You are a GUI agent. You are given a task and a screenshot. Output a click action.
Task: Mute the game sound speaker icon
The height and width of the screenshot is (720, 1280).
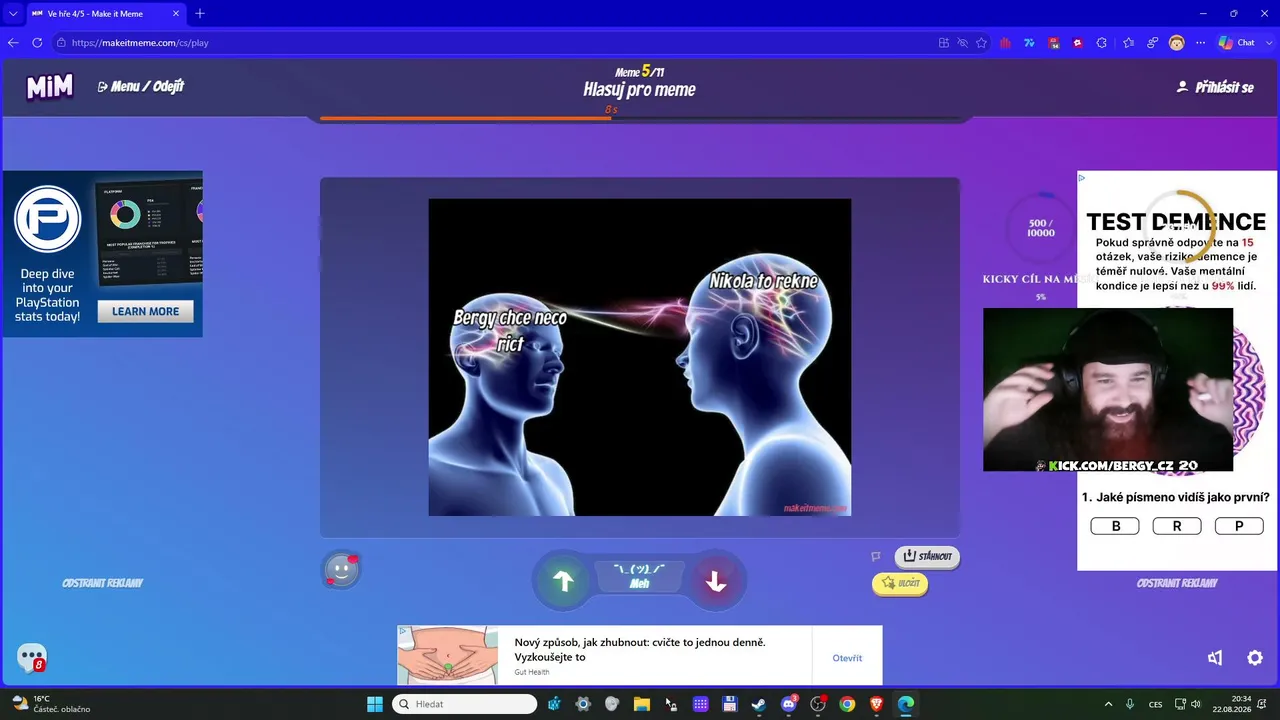tap(1215, 658)
